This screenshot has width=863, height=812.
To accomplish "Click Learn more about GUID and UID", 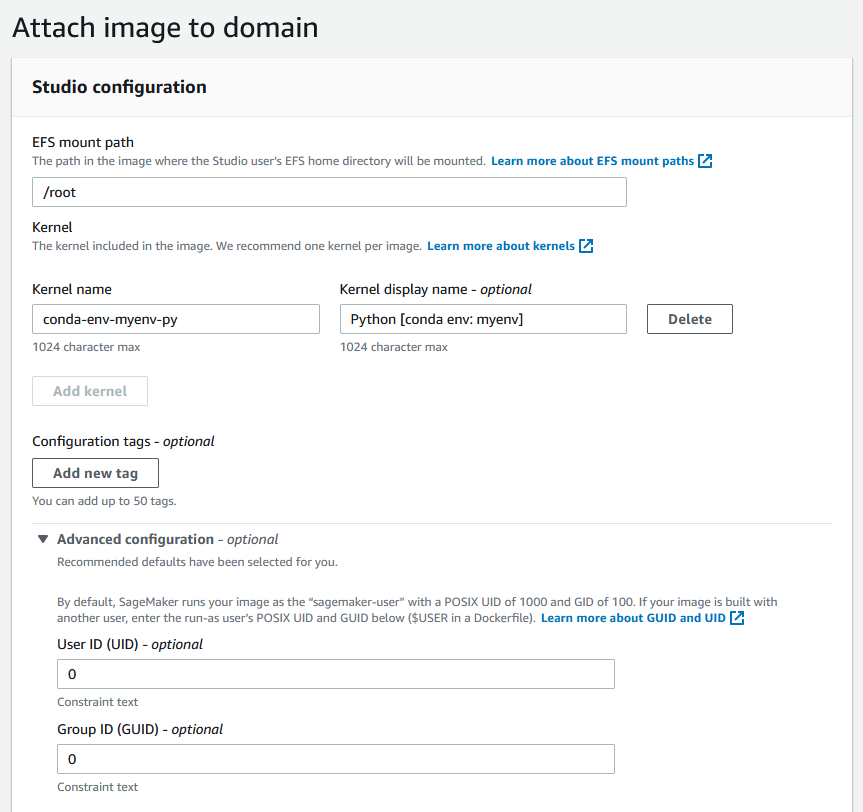I will pyautogui.click(x=633, y=618).
